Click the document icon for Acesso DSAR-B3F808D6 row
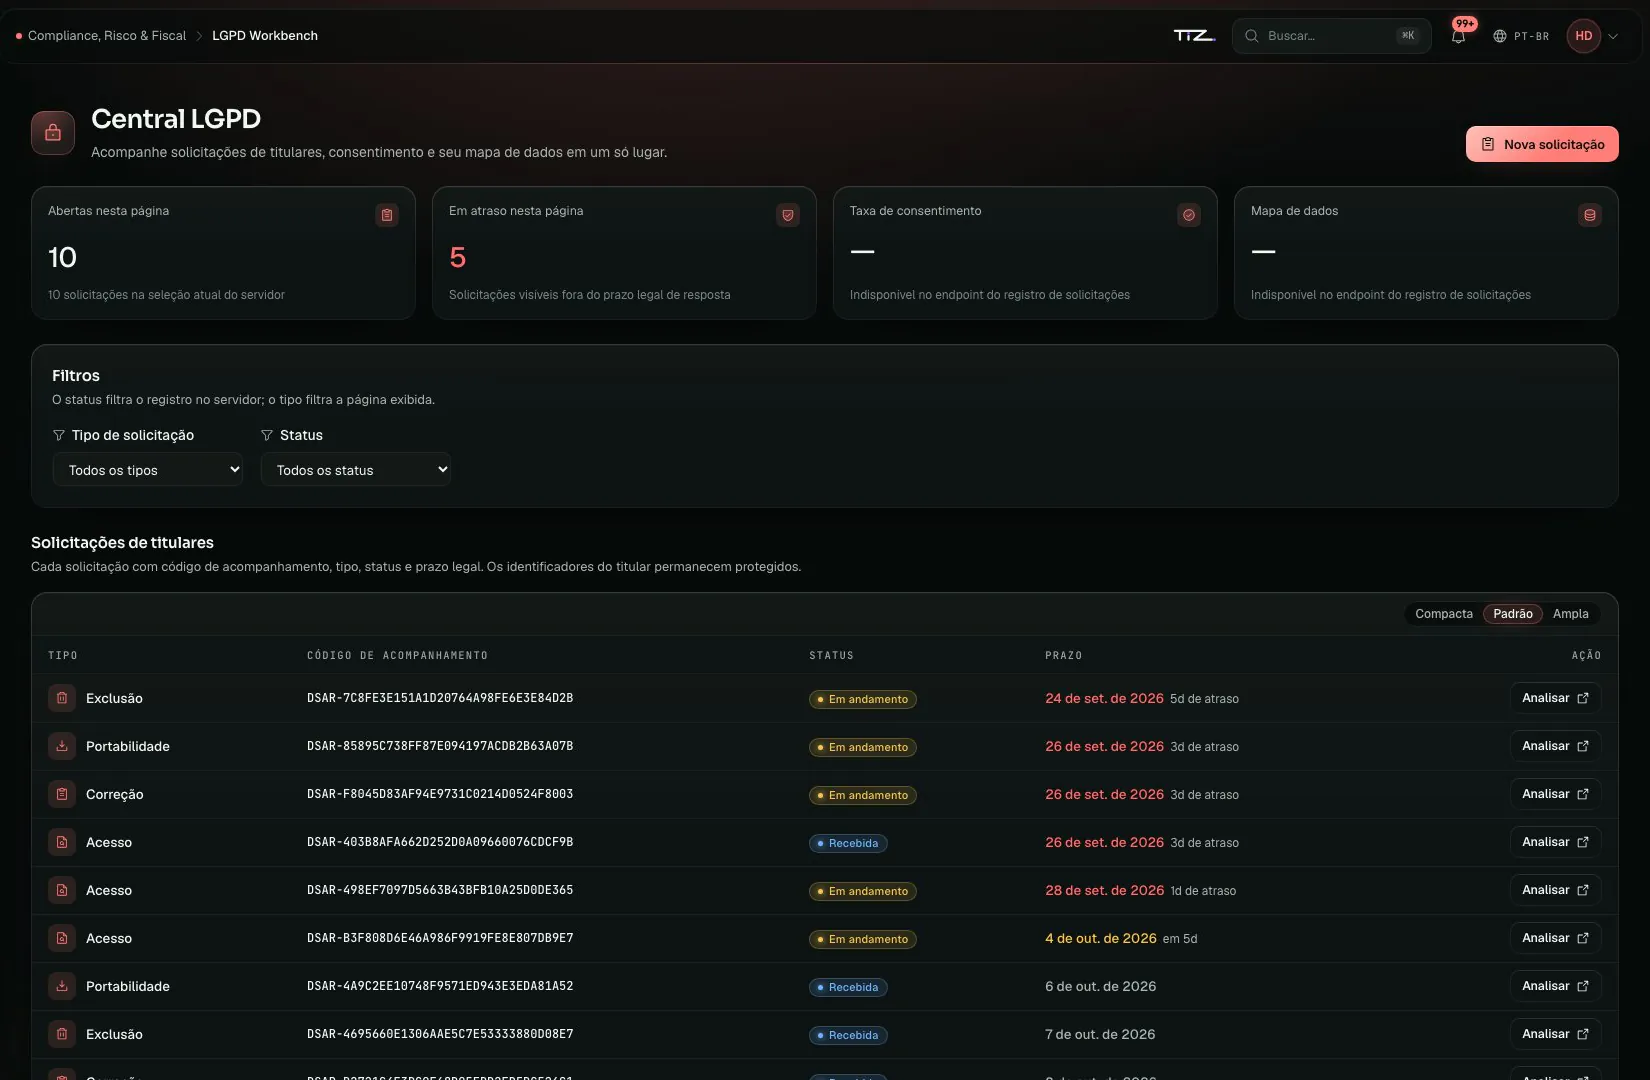This screenshot has height=1080, width=1650. pos(62,938)
